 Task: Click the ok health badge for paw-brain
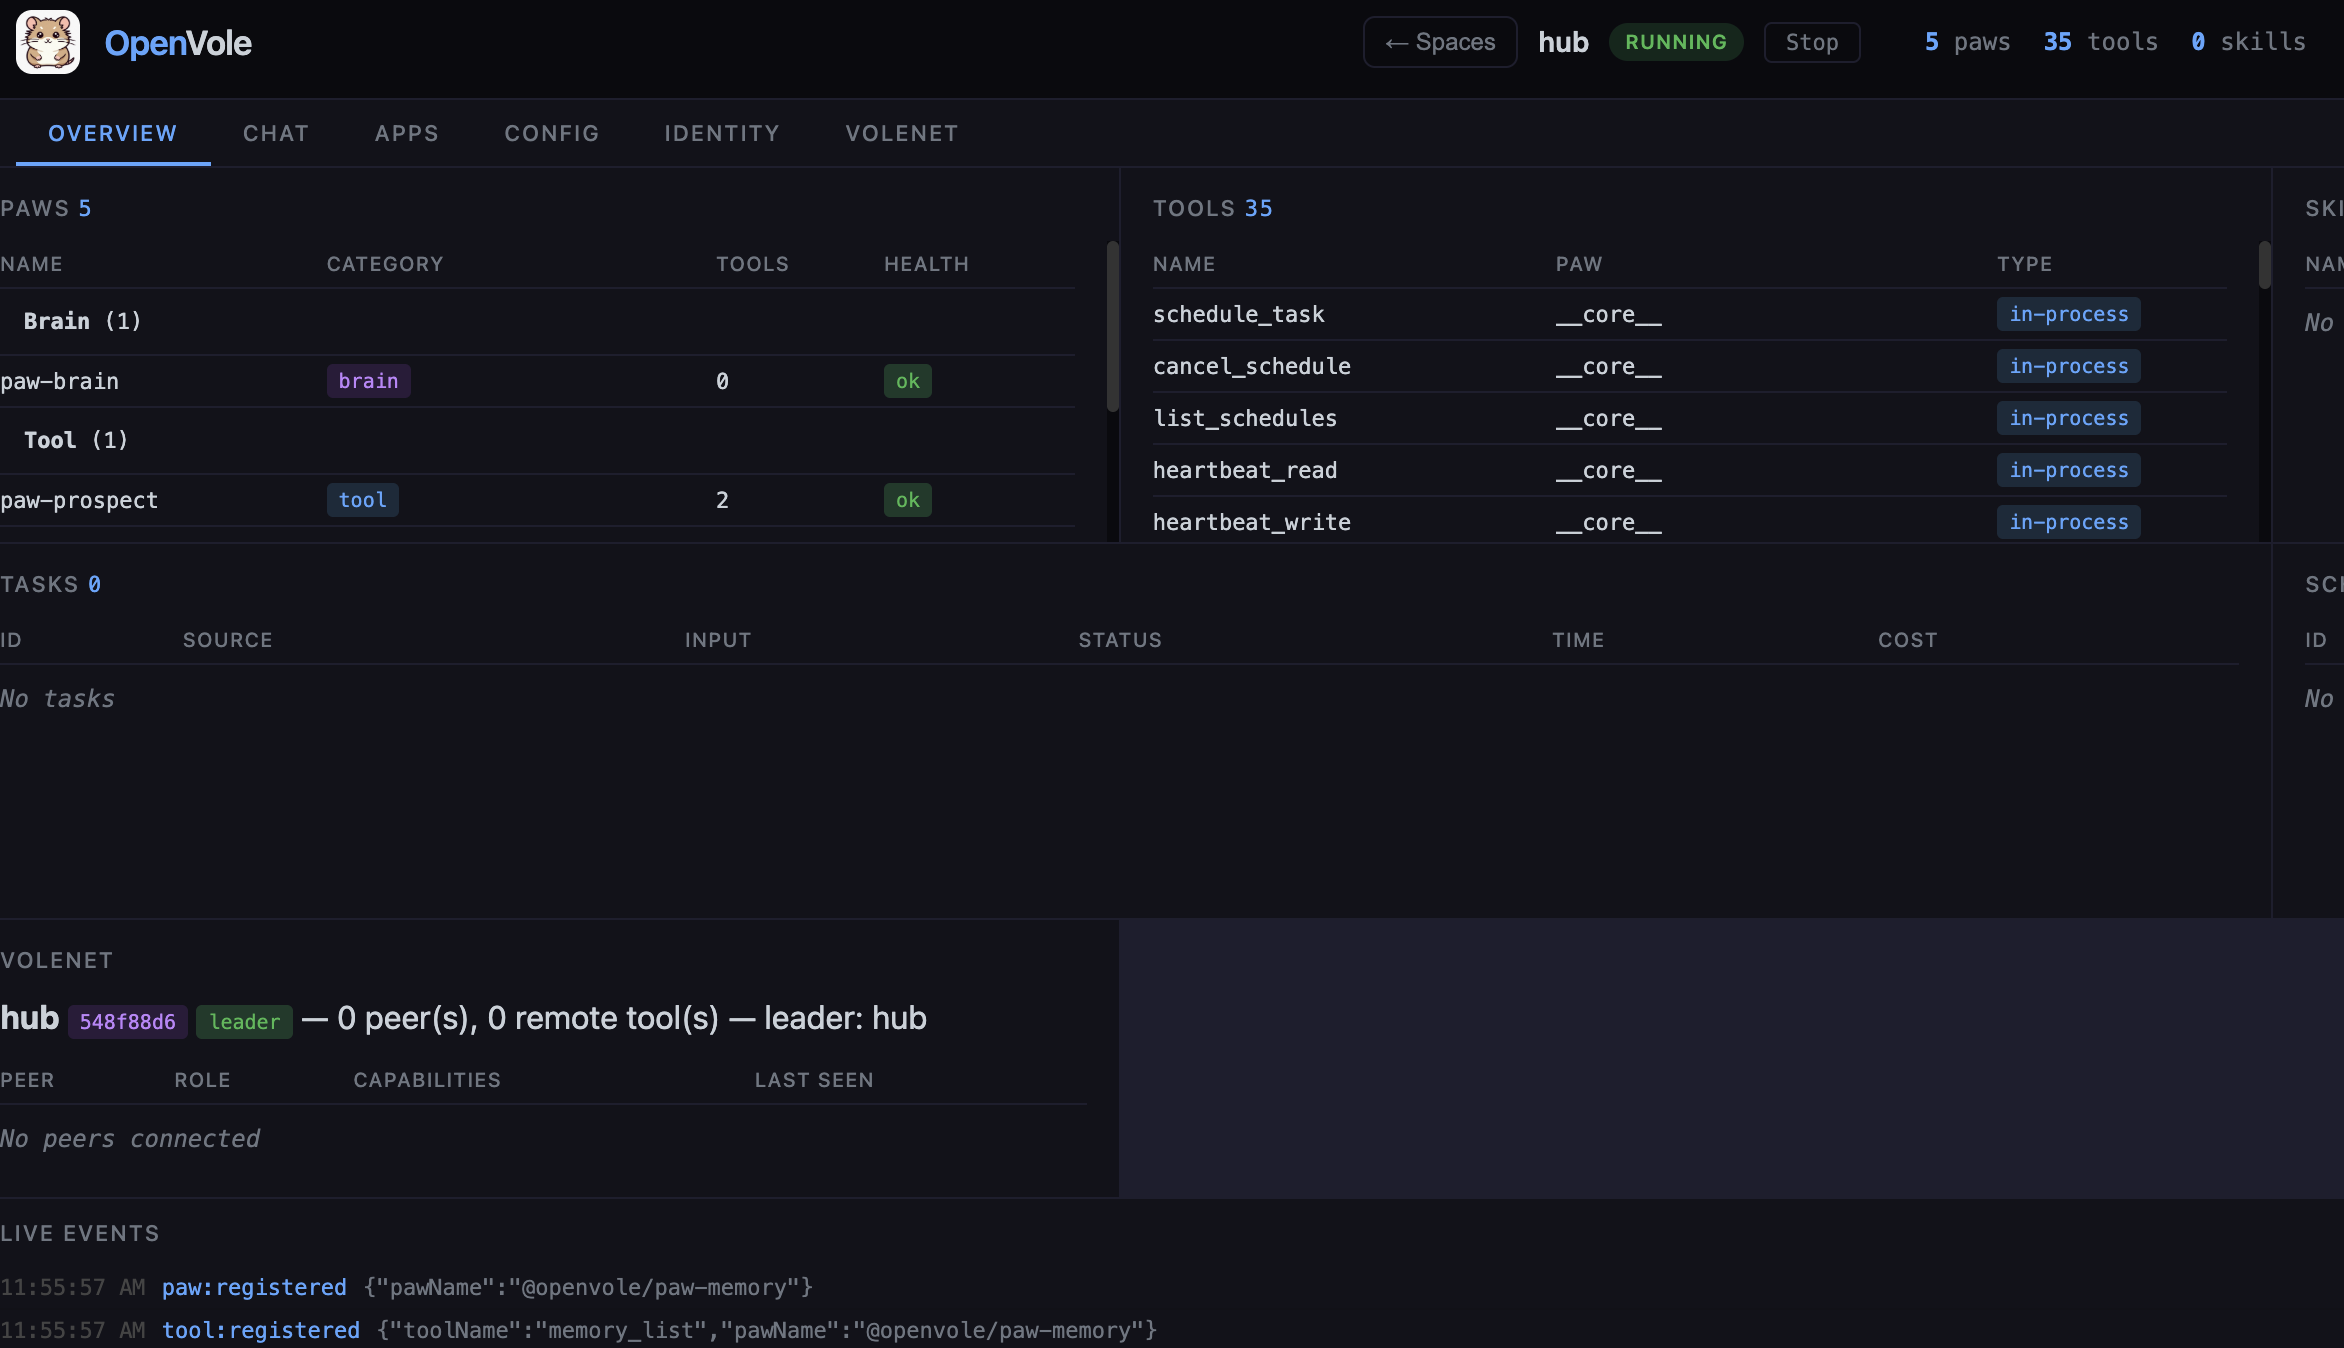point(908,381)
